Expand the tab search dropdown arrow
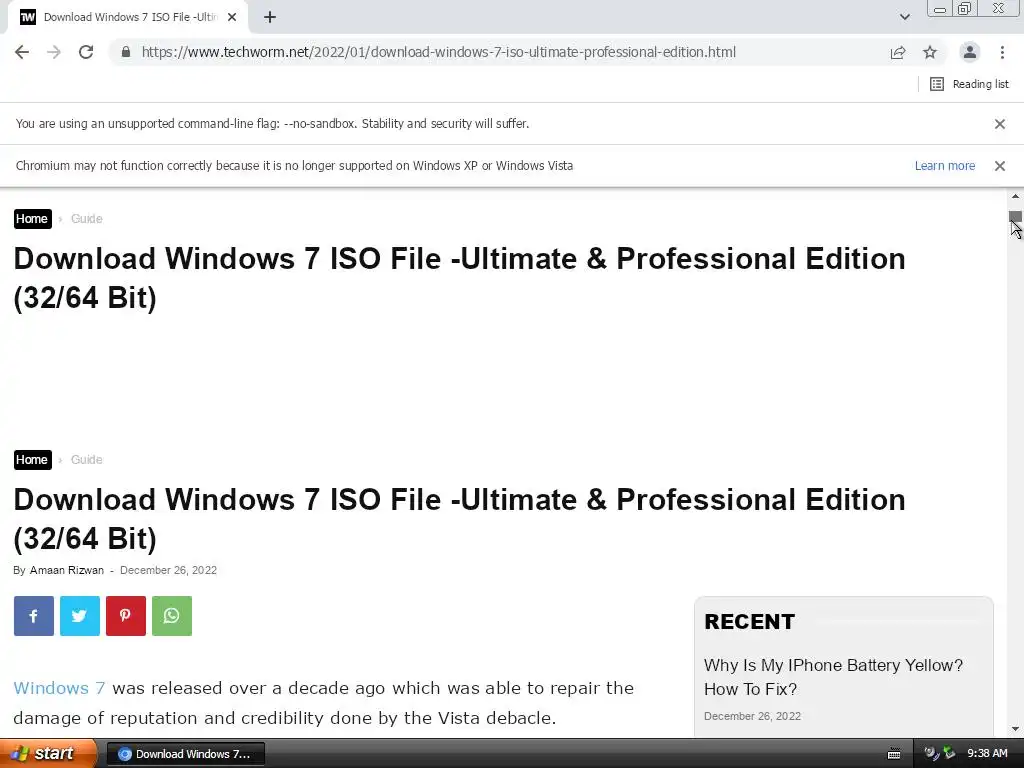 [904, 17]
